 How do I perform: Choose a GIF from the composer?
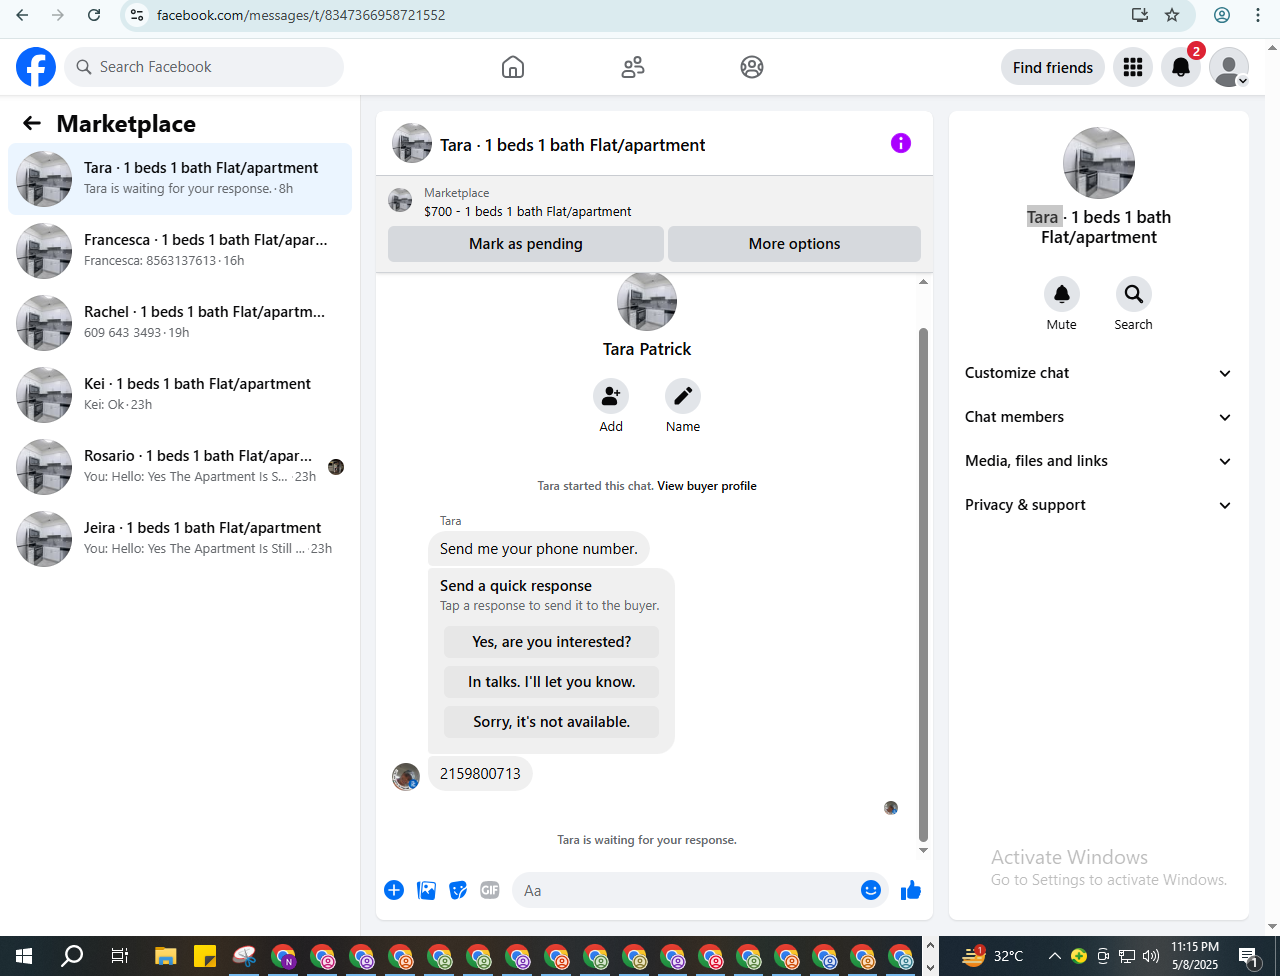[489, 890]
